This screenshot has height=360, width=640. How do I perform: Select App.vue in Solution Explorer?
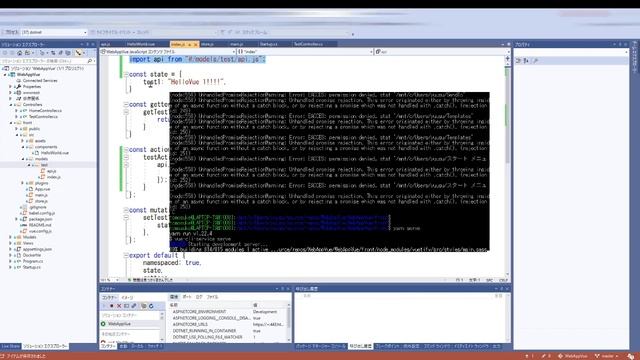(x=42, y=189)
